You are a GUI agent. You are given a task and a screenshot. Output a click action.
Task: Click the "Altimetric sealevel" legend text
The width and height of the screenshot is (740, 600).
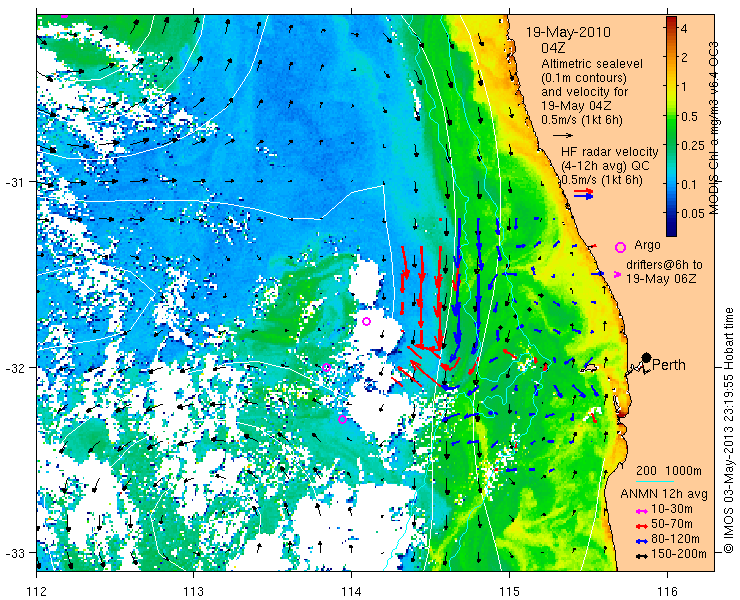[x=592, y=64]
